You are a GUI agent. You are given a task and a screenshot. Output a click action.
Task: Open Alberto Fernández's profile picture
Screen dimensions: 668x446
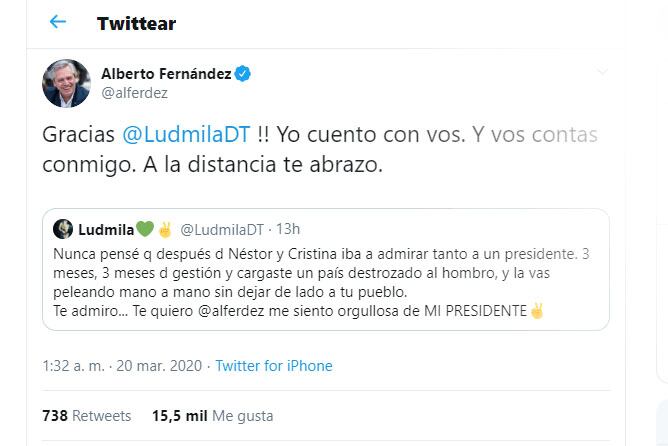66,83
